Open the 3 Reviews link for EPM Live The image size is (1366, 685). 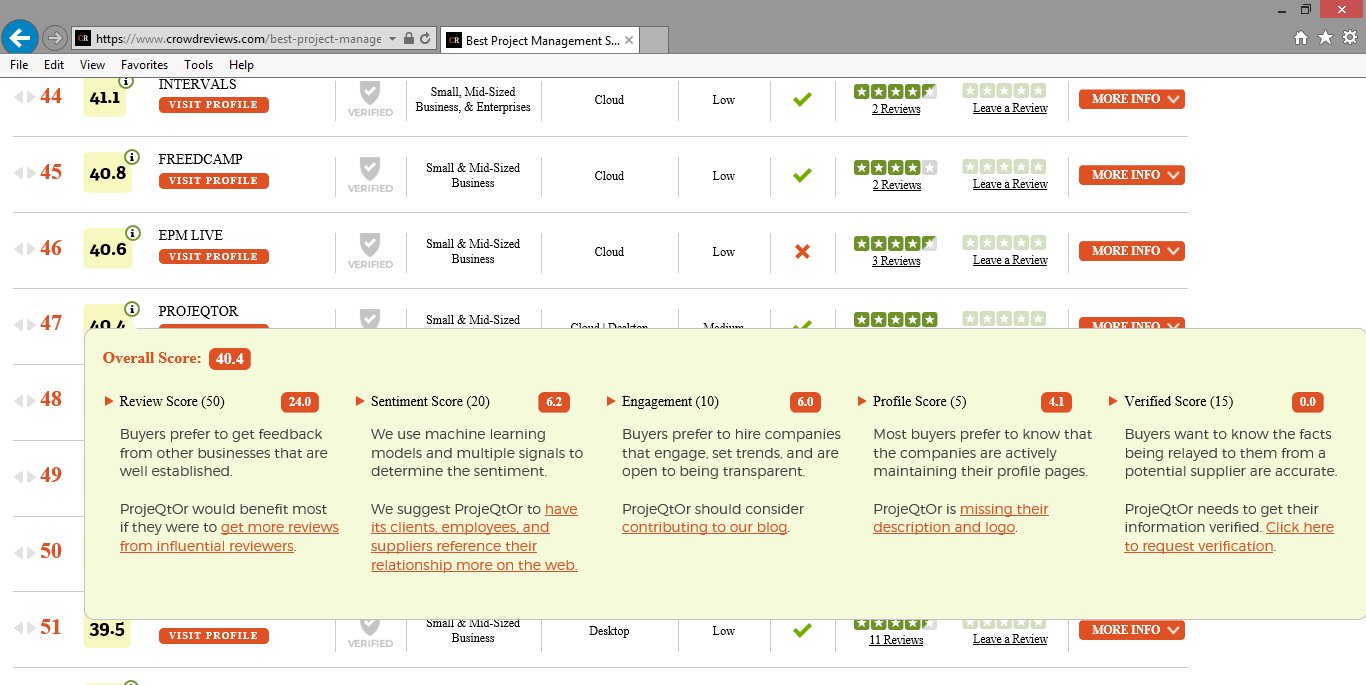(x=896, y=261)
